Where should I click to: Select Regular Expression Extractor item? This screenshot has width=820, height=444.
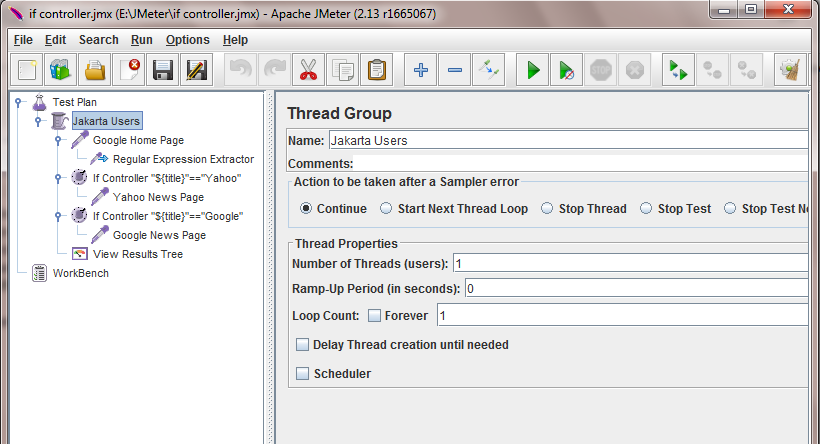tap(184, 159)
